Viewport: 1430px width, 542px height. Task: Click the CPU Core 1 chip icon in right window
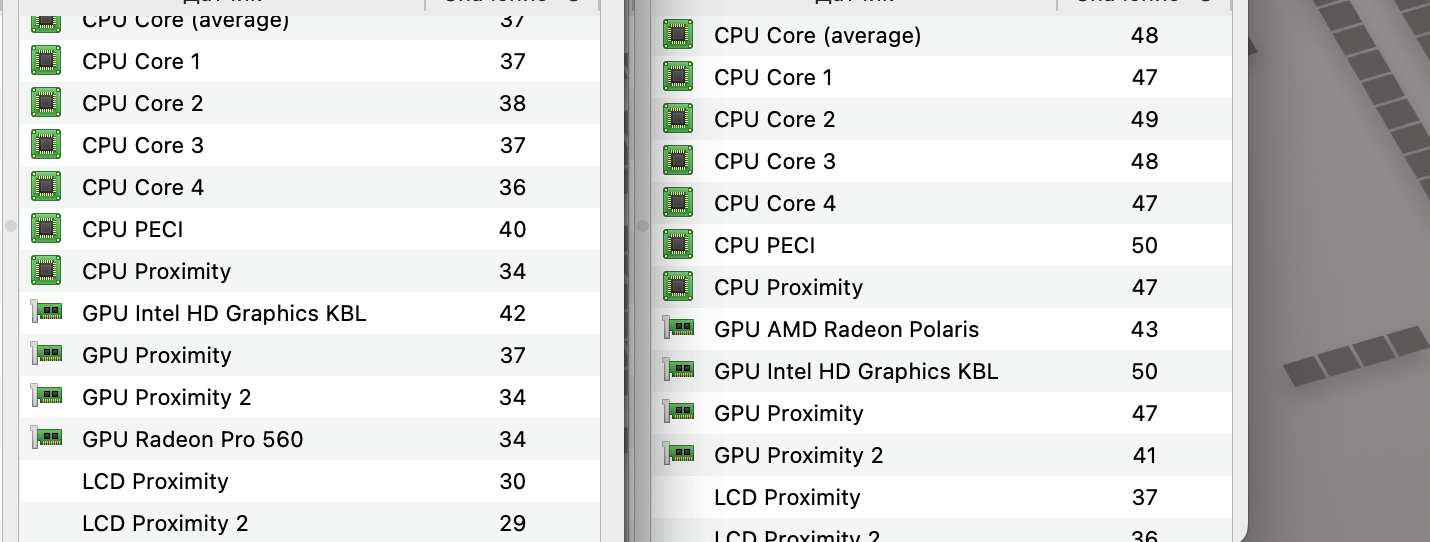(x=678, y=77)
